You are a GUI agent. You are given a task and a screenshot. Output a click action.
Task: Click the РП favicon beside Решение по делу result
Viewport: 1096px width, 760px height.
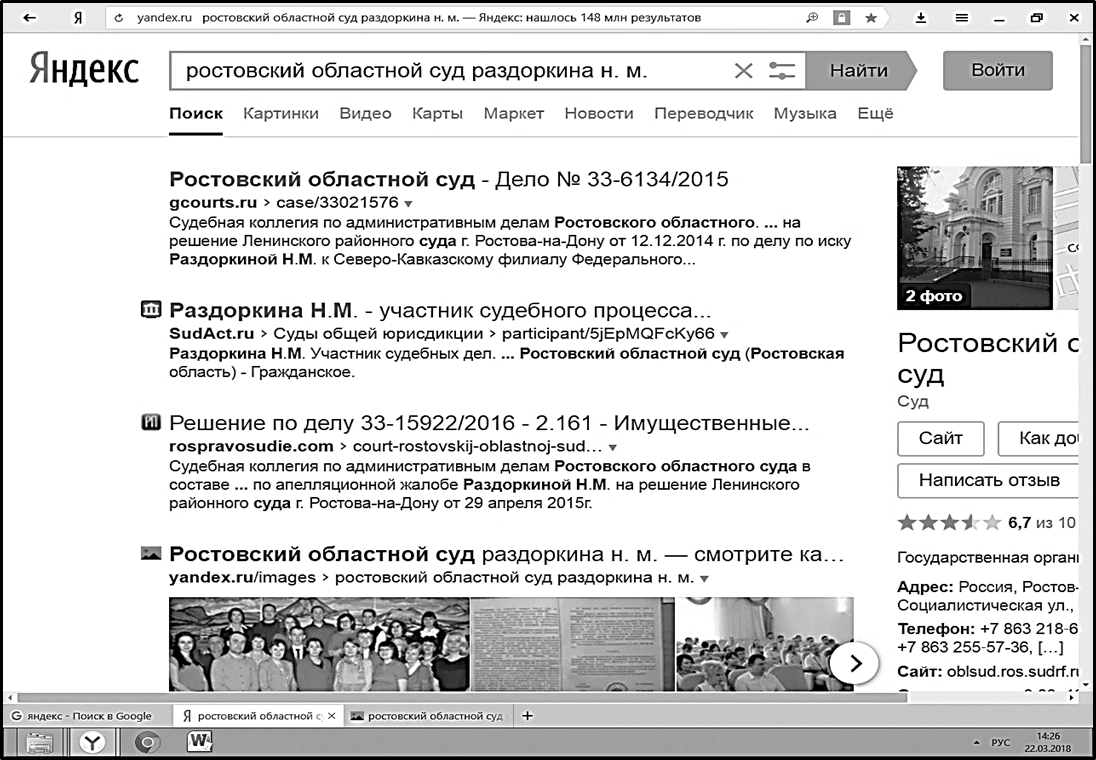pyautogui.click(x=151, y=422)
